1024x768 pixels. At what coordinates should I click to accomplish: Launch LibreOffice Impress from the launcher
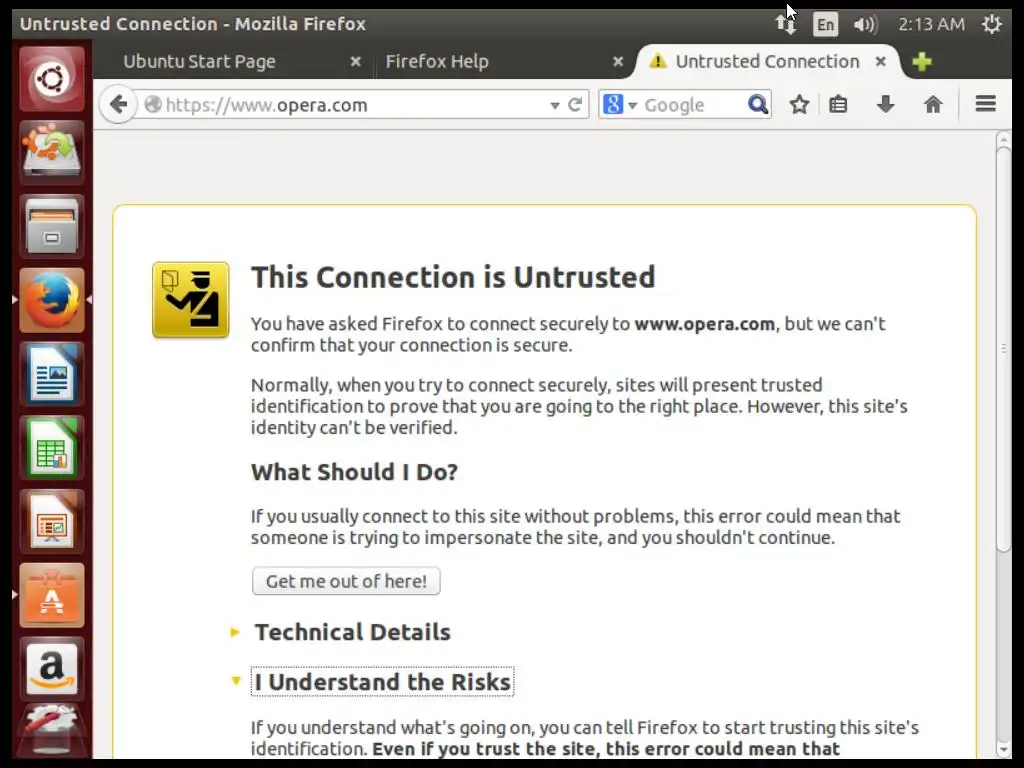click(52, 522)
